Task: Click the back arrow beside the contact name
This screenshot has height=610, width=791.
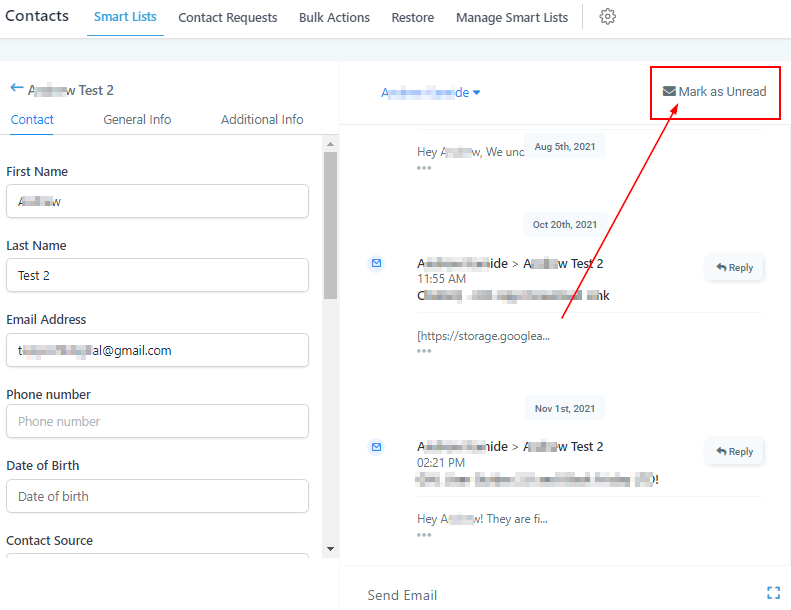Action: (16, 89)
